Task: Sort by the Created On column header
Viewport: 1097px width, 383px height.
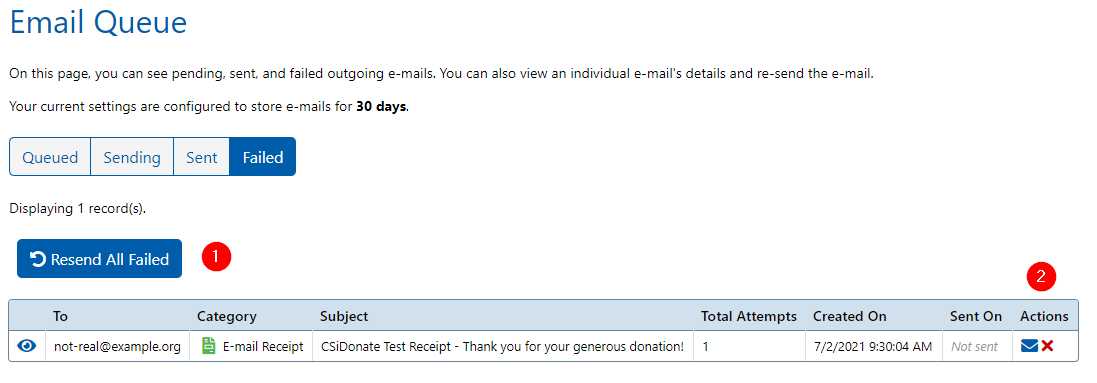Action: pos(849,316)
